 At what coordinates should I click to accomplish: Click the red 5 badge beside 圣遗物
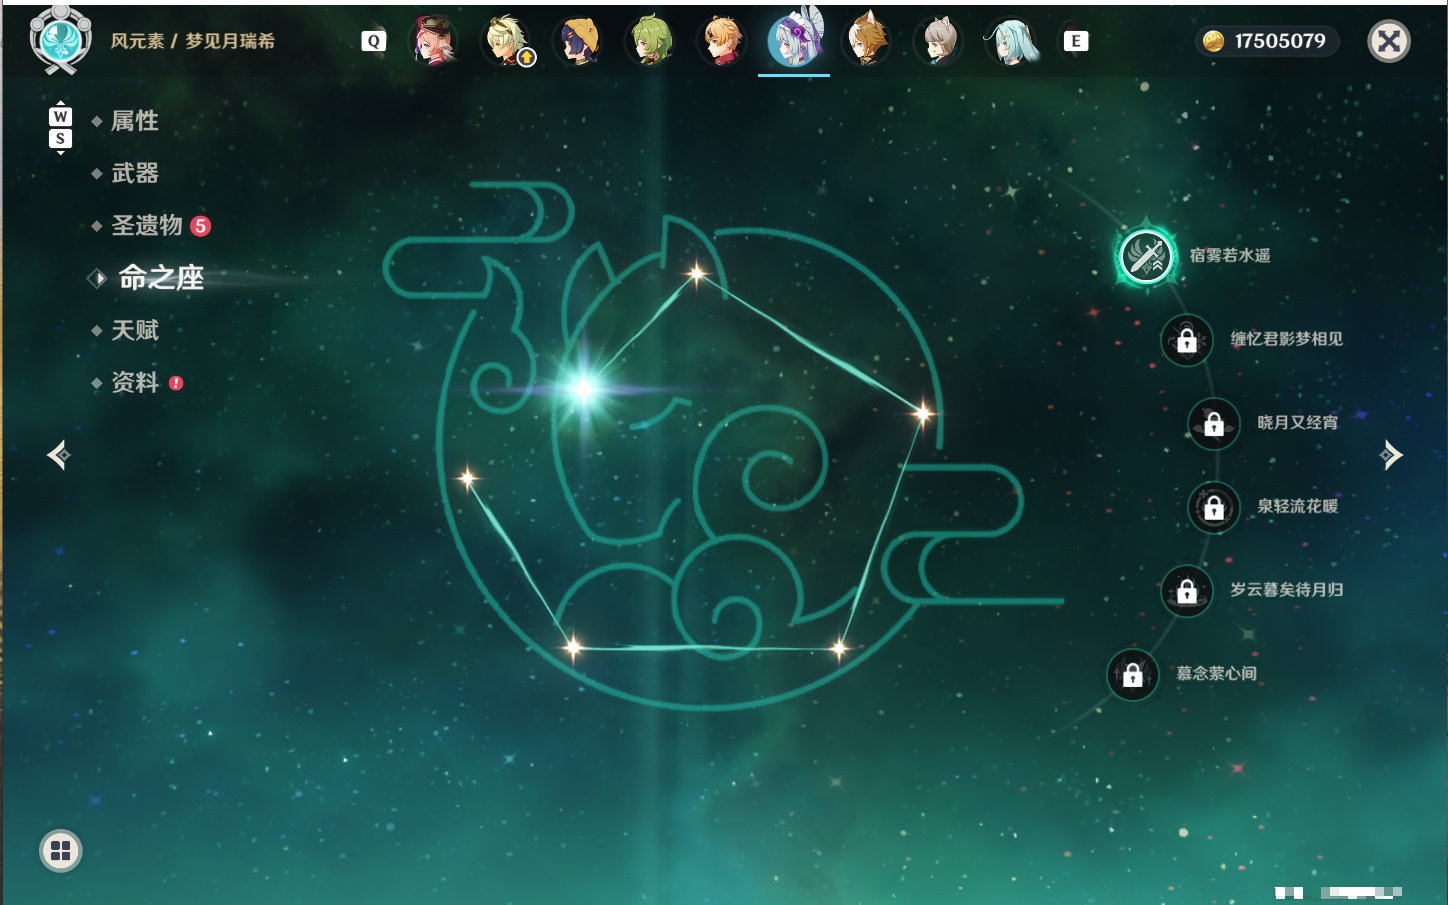pos(201,226)
